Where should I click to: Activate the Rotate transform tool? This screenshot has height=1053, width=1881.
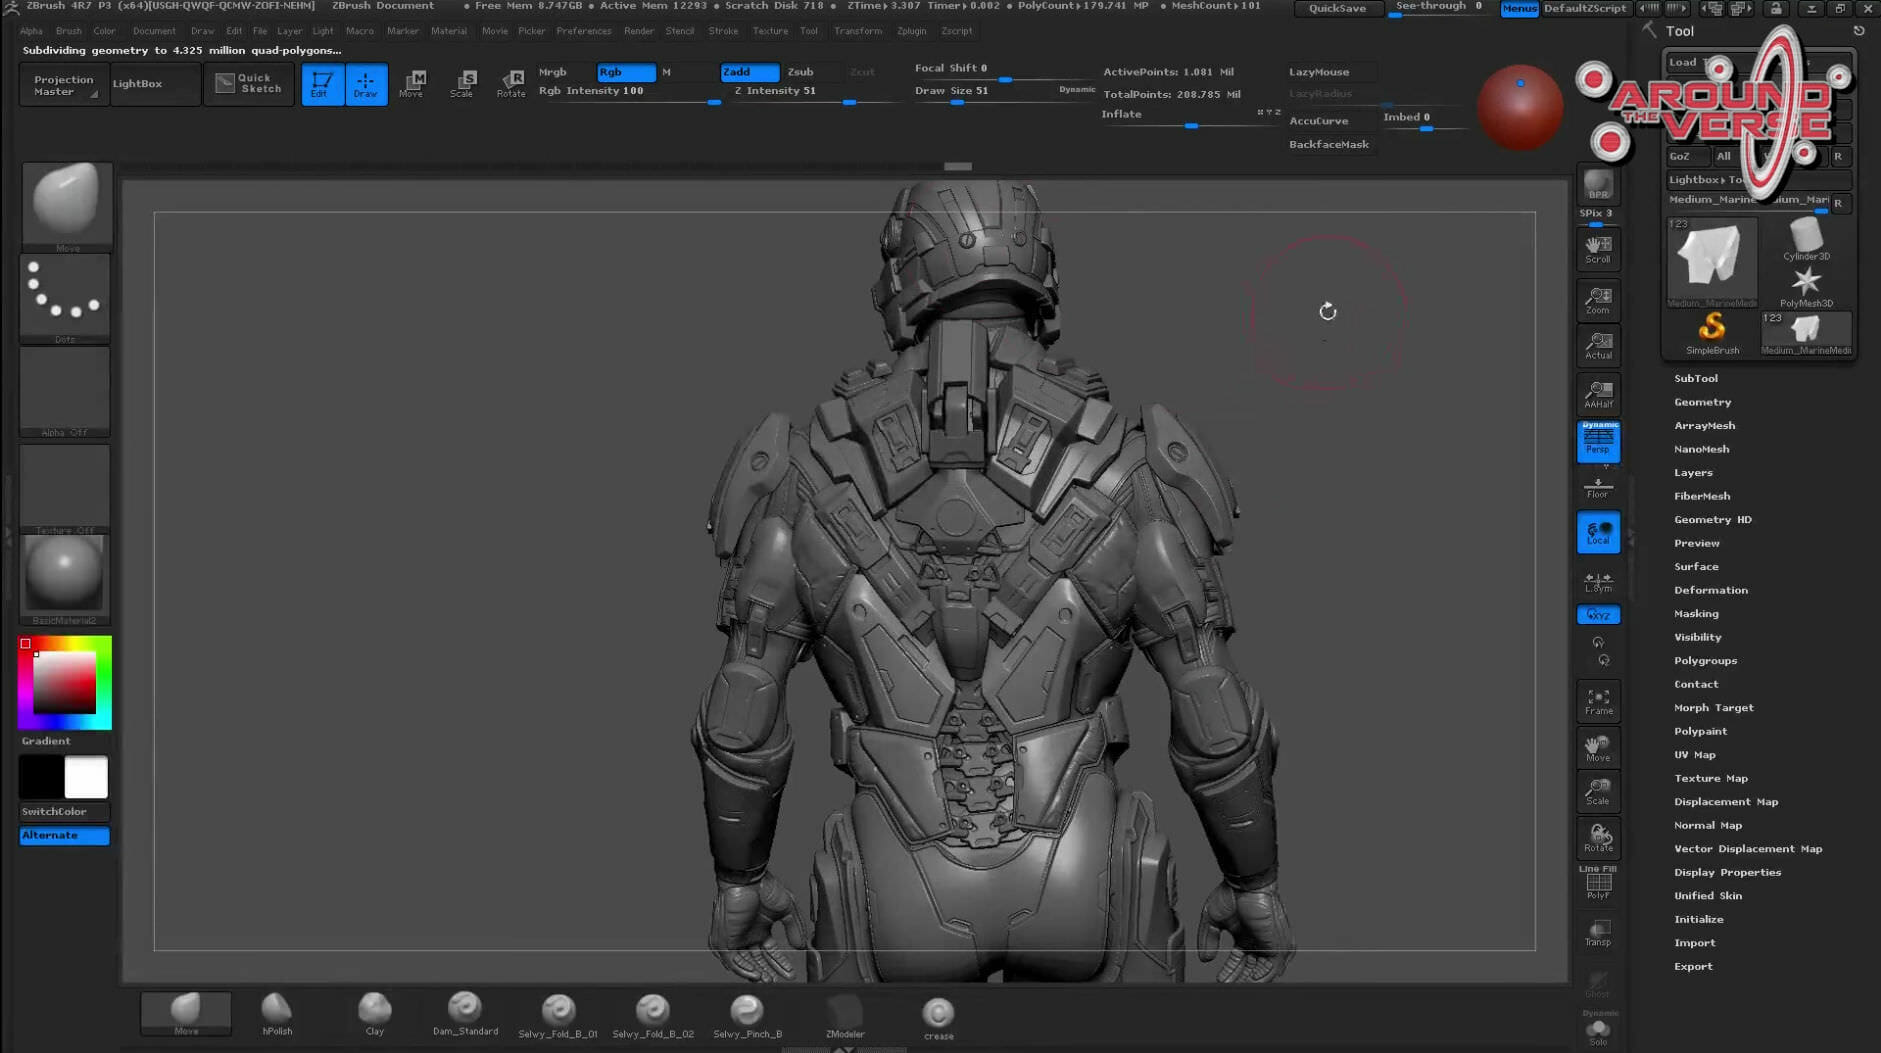(x=511, y=83)
